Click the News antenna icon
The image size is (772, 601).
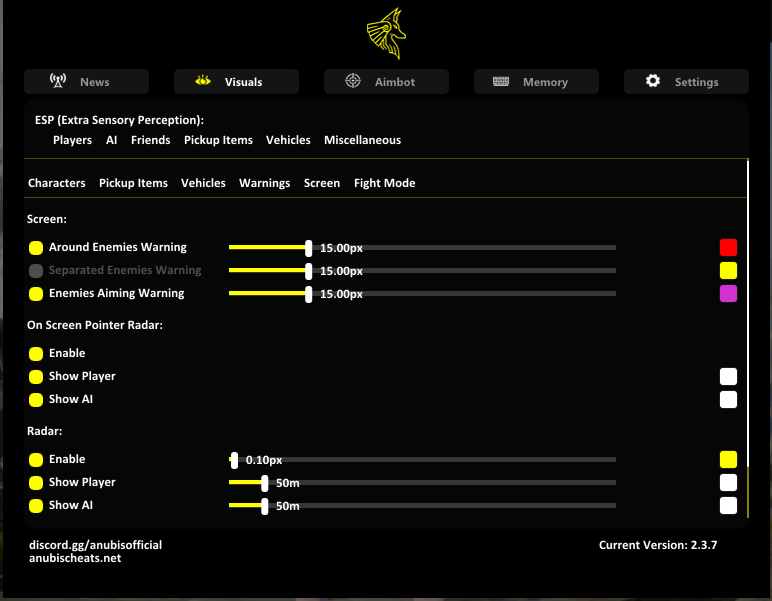pos(58,81)
